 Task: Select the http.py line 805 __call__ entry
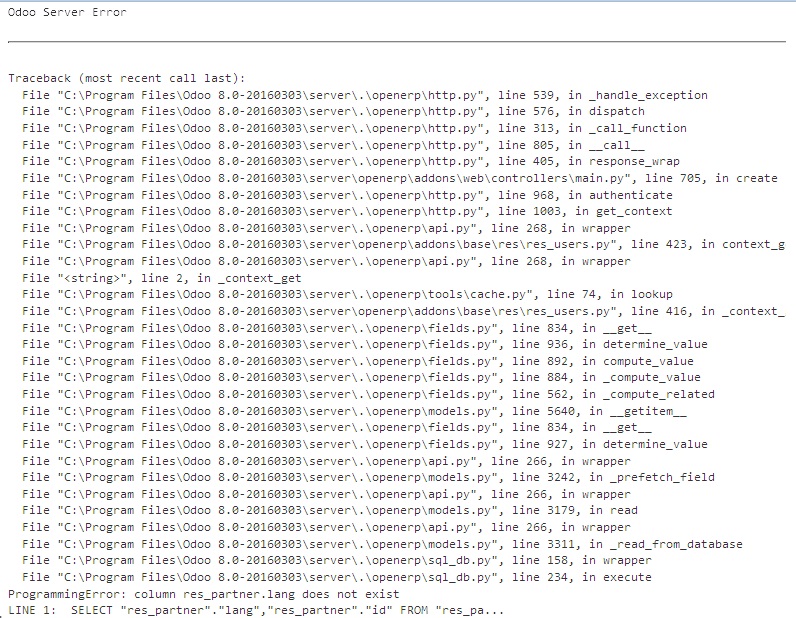[x=333, y=145]
